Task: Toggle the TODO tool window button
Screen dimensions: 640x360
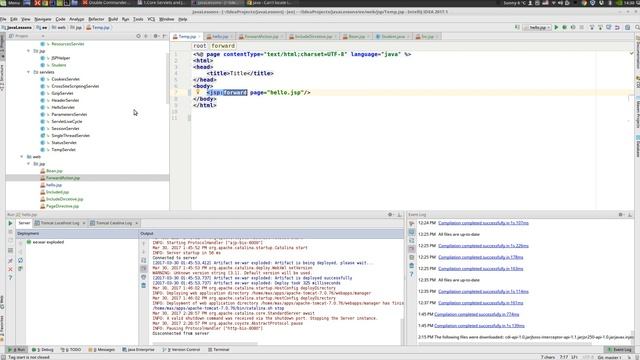Action: [71, 349]
